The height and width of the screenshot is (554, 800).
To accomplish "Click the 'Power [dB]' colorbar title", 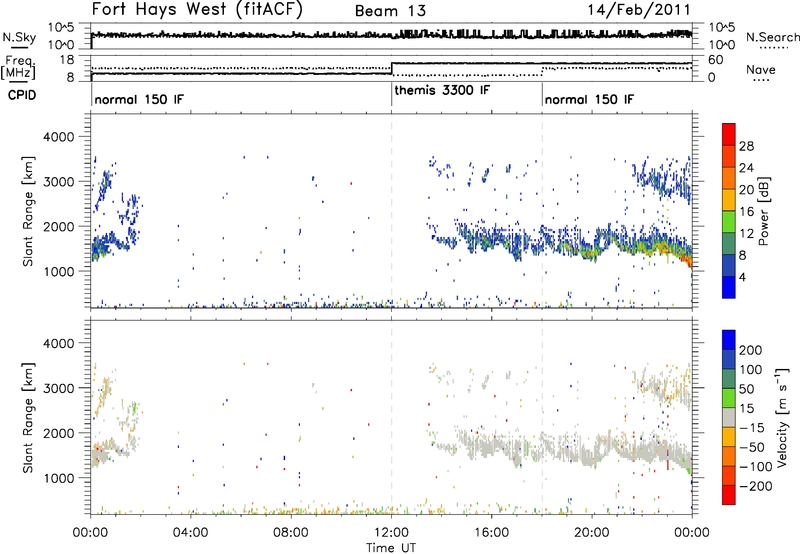I will click(763, 211).
